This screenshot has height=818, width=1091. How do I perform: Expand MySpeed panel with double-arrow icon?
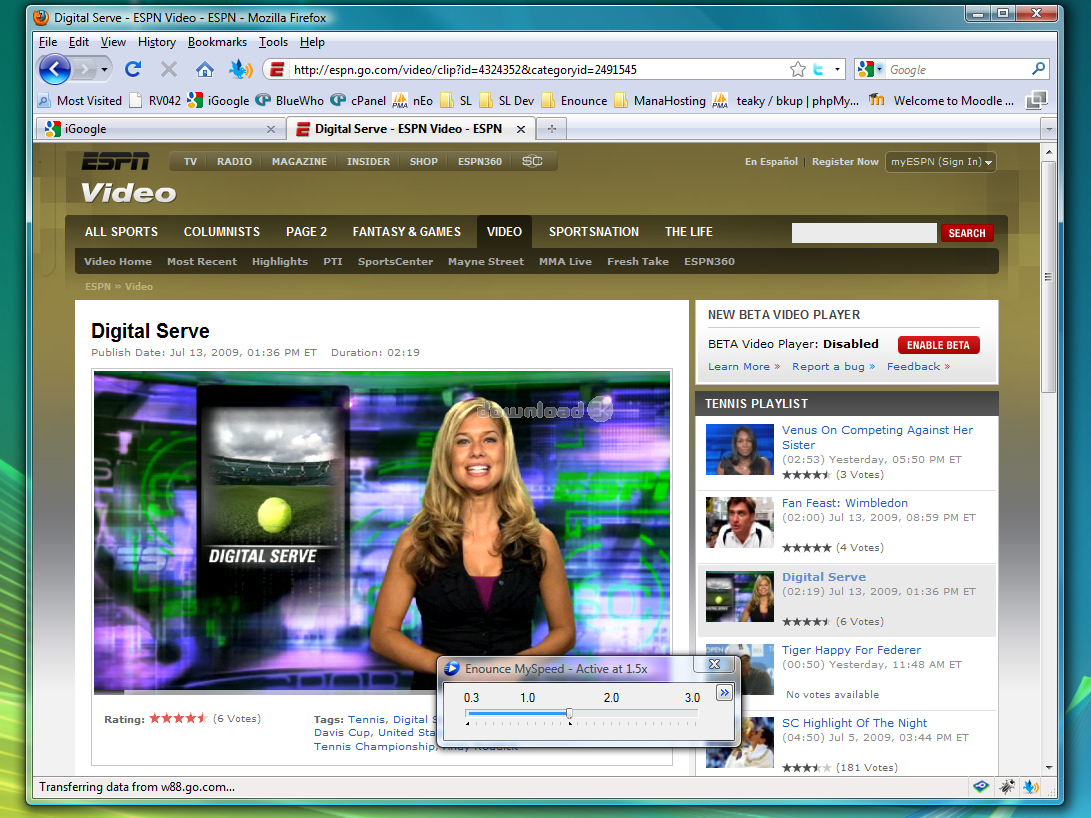(724, 693)
